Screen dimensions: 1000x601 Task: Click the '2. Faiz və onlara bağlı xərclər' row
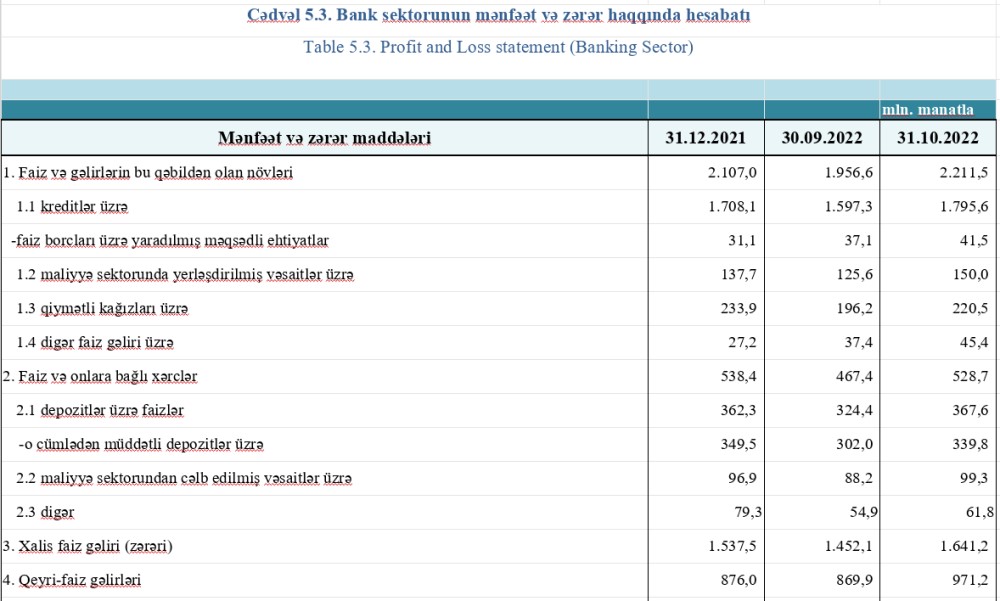click(x=100, y=376)
